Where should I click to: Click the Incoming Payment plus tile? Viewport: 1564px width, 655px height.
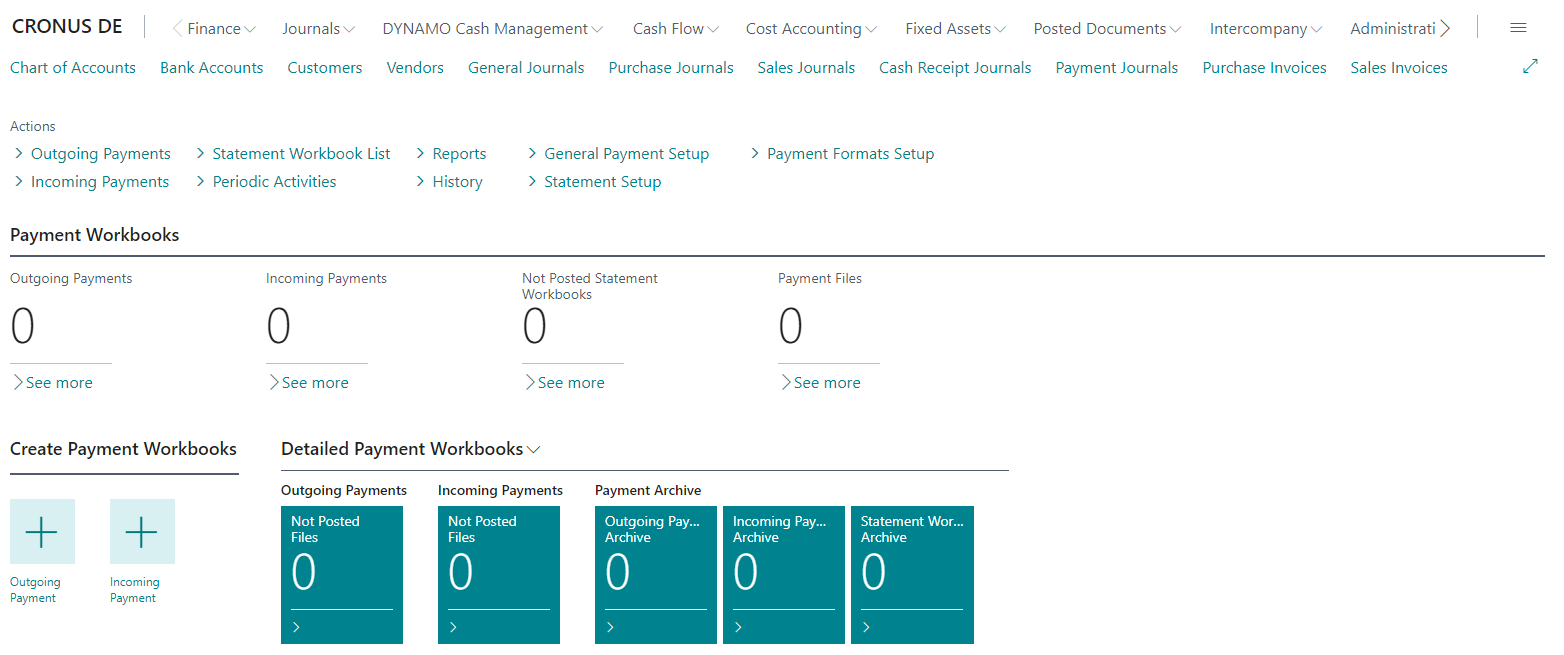[142, 532]
